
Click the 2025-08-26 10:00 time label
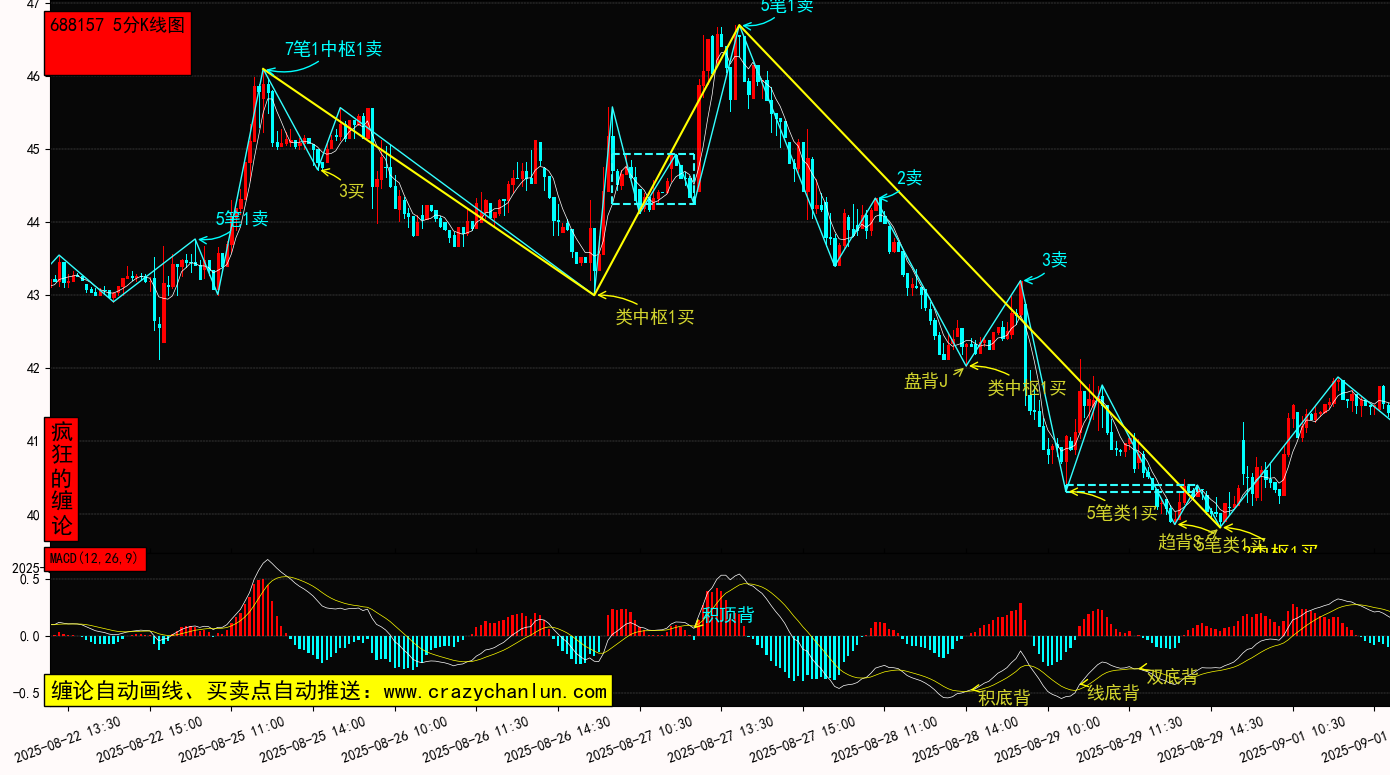point(396,739)
